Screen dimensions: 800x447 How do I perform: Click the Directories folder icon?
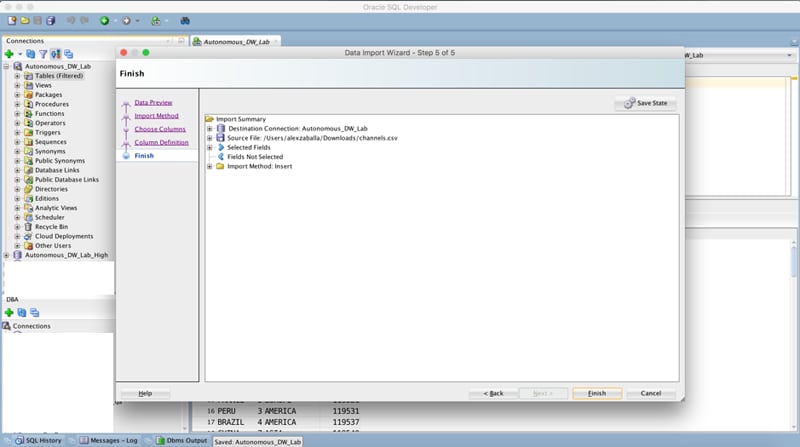(29, 189)
